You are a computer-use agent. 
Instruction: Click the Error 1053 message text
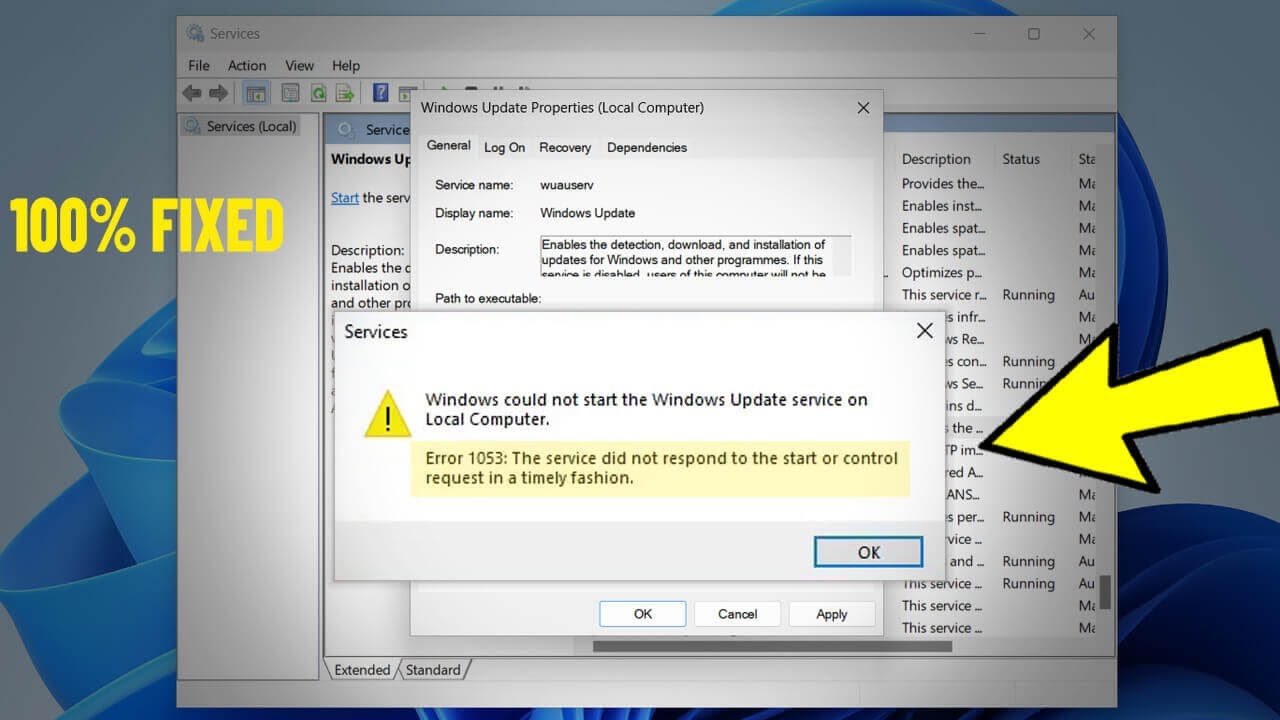(662, 468)
